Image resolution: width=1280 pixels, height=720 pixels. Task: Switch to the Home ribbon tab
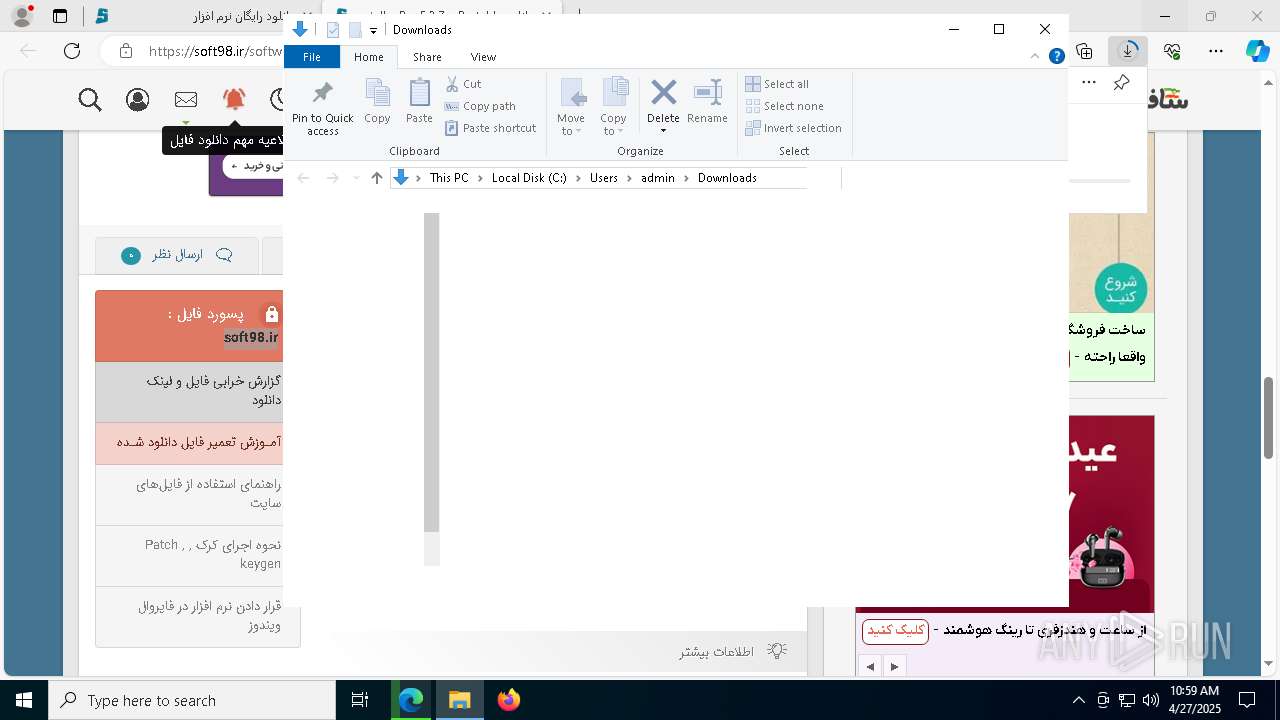pyautogui.click(x=368, y=57)
